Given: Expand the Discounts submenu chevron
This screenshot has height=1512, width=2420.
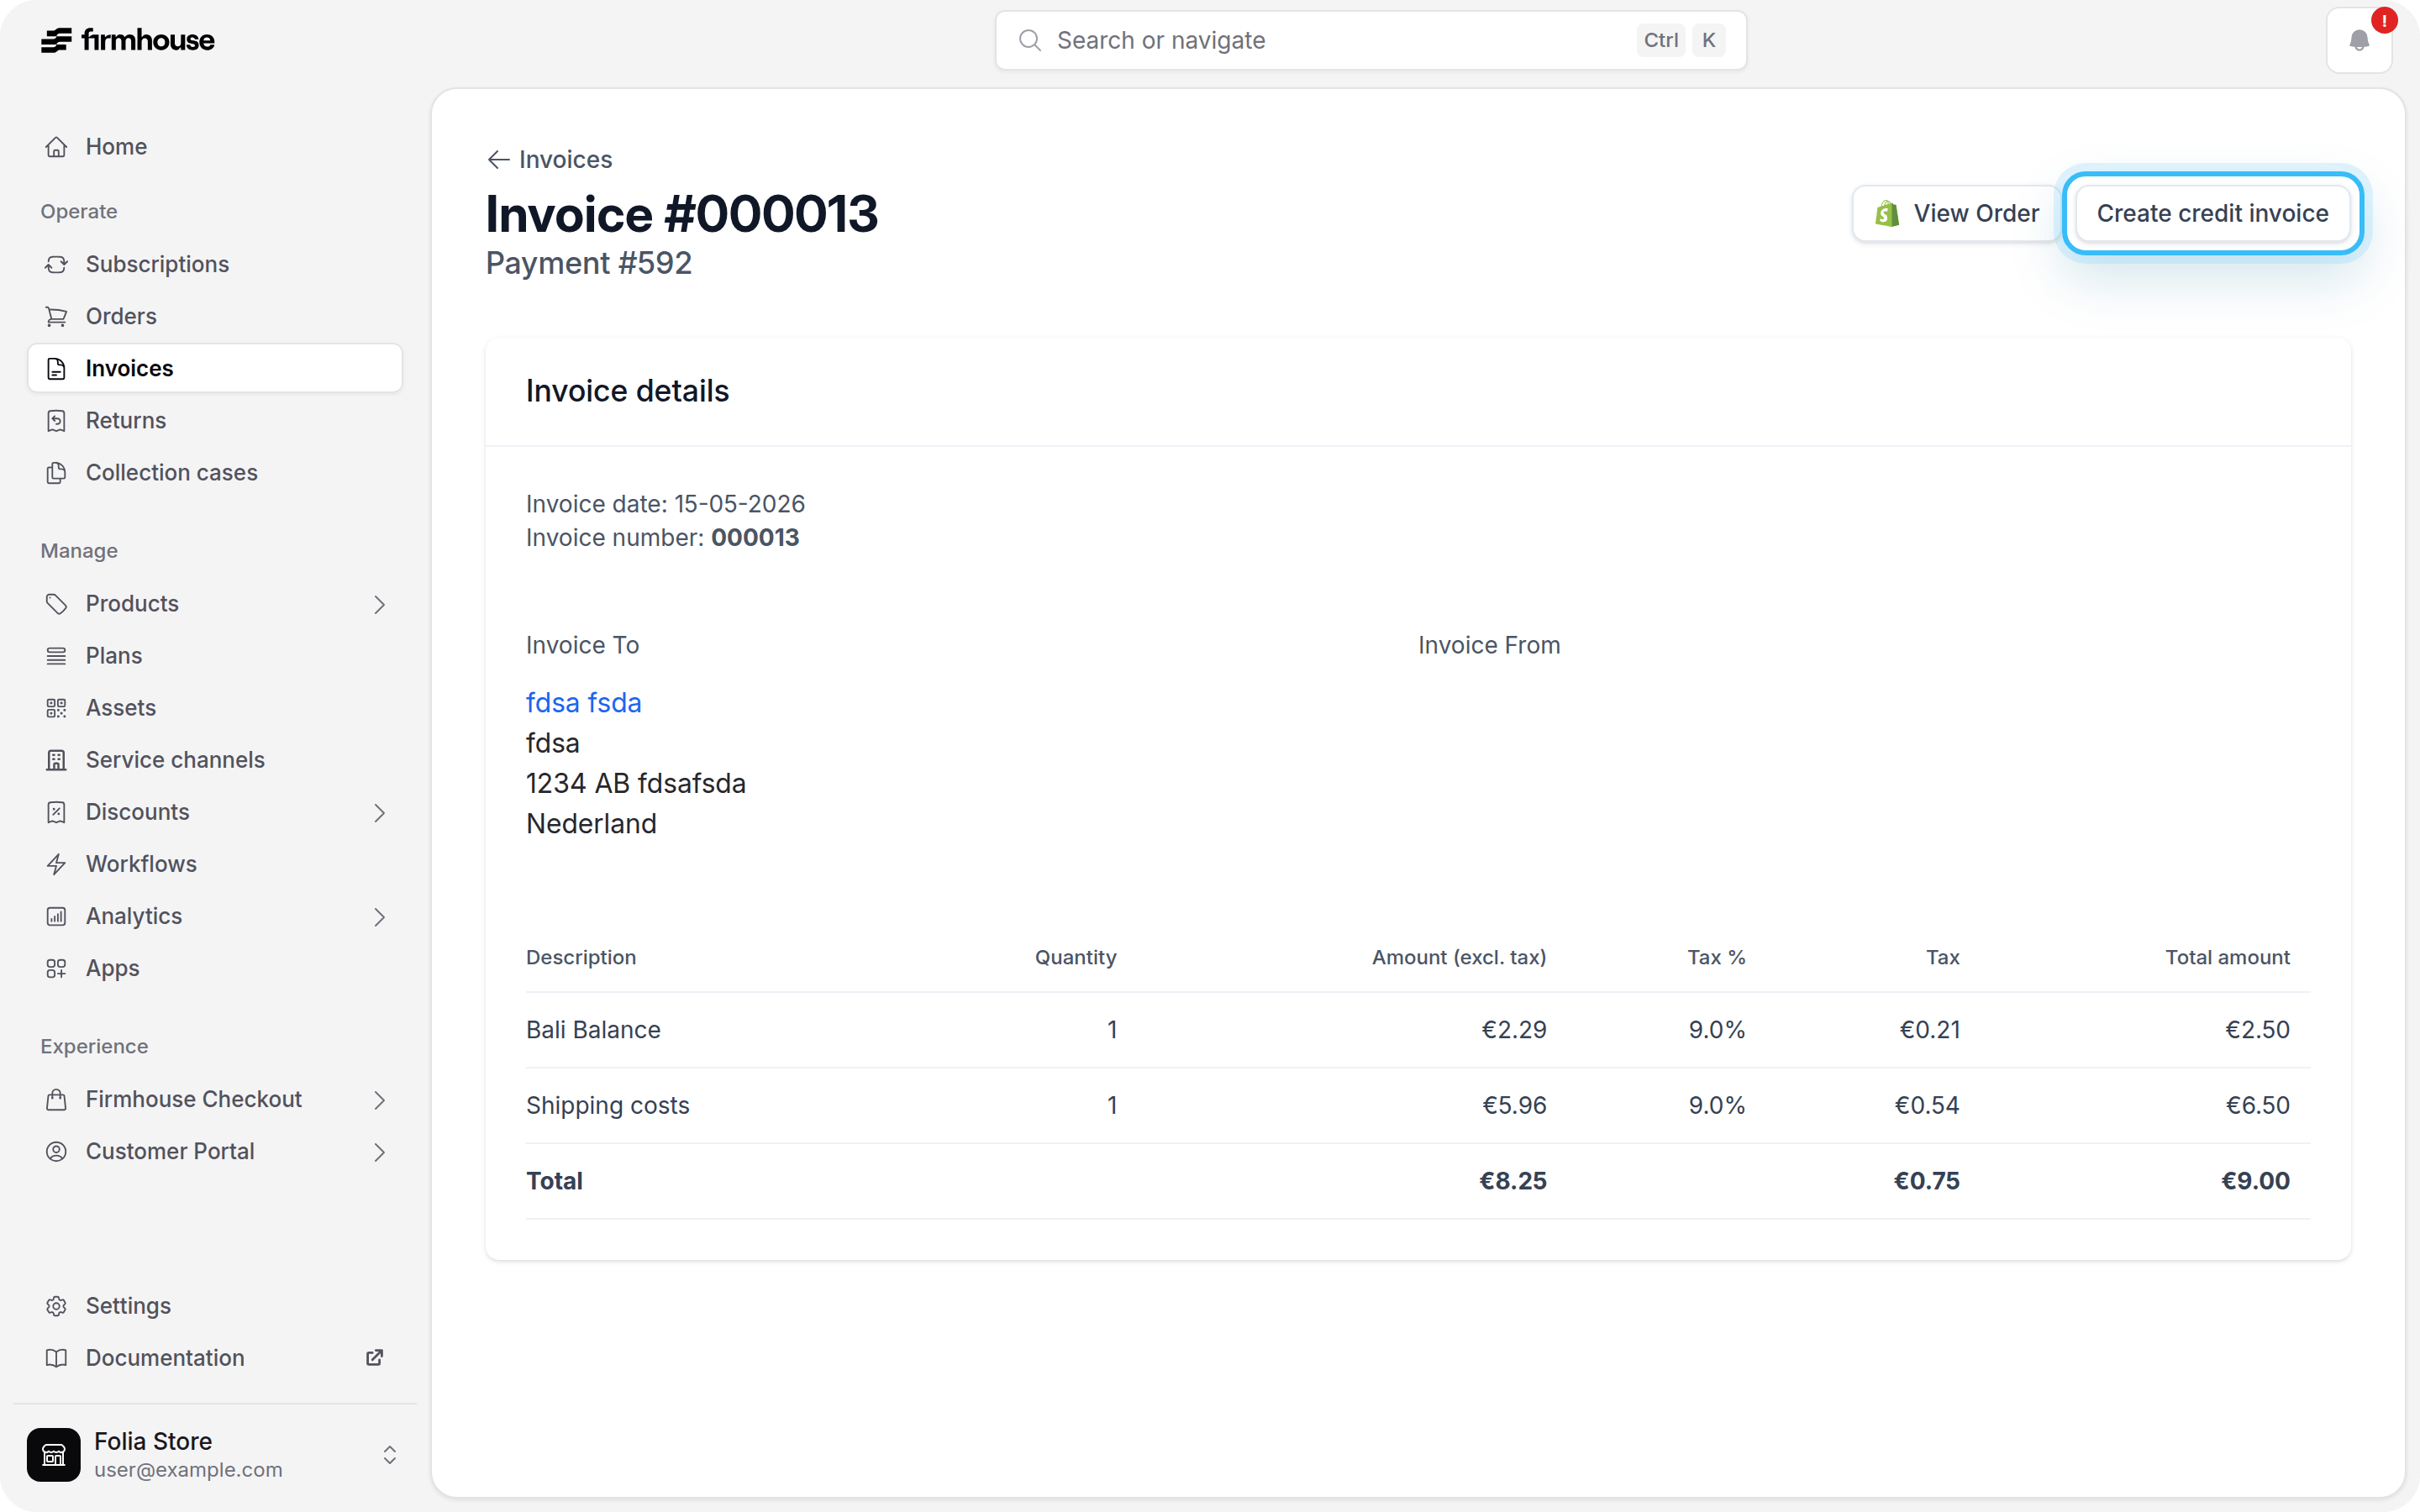Looking at the screenshot, I should tap(379, 812).
